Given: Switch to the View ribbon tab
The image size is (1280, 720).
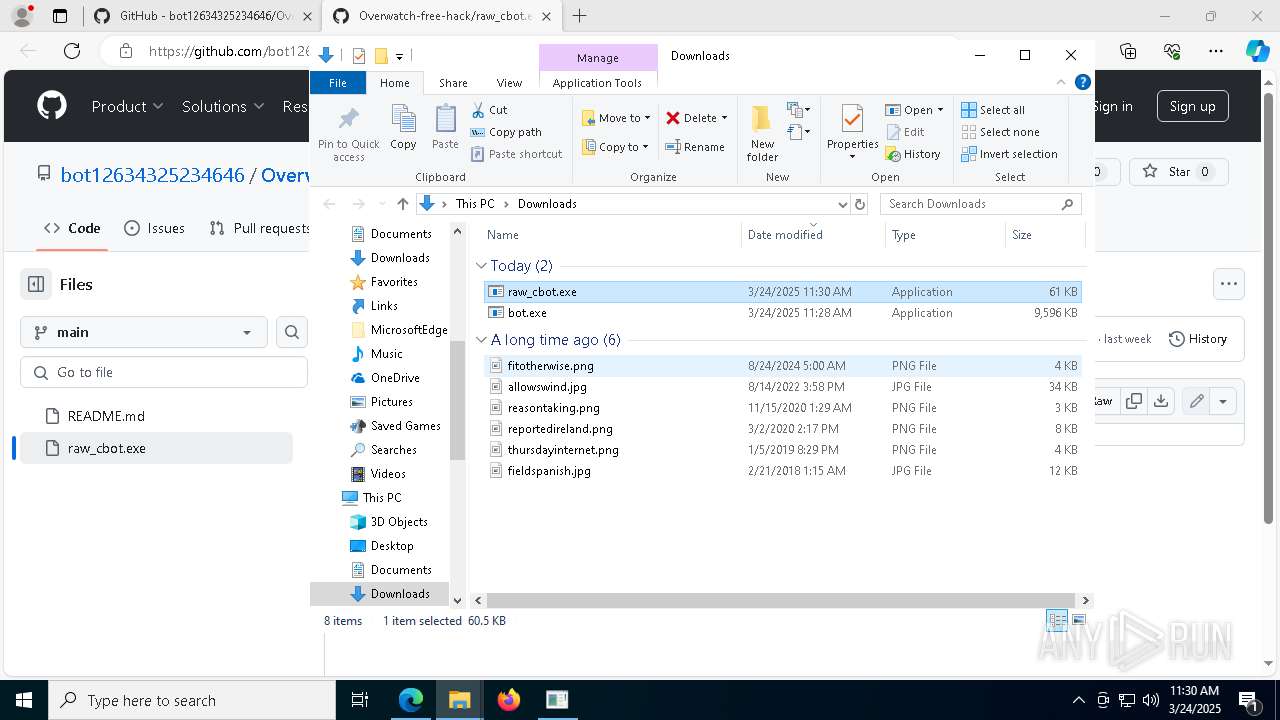Looking at the screenshot, I should pos(509,83).
